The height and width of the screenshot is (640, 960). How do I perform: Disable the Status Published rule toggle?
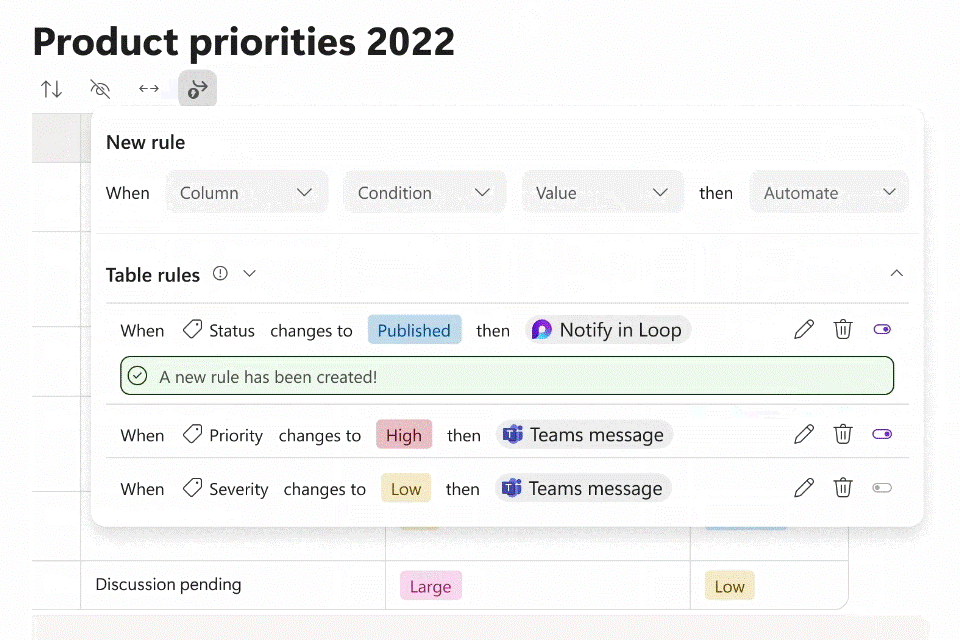pyautogui.click(x=882, y=329)
